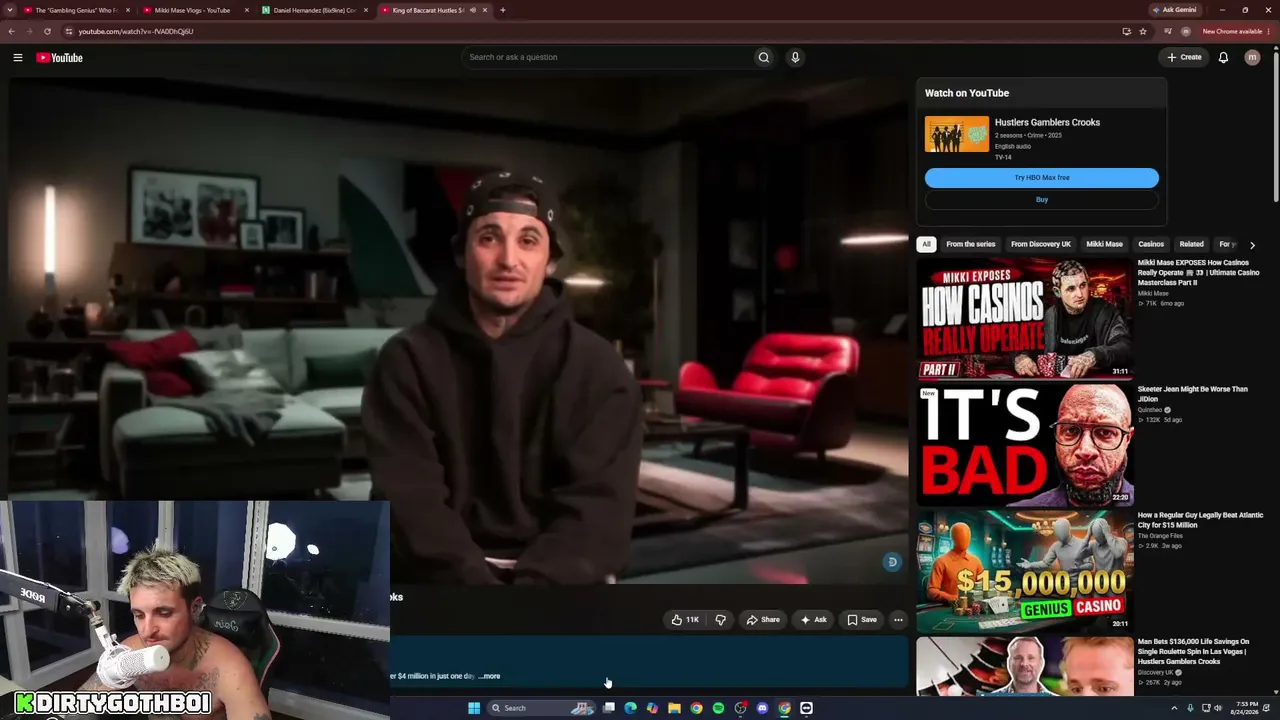1280x720 pixels.
Task: Open the account avatar menu
Action: tap(1252, 57)
